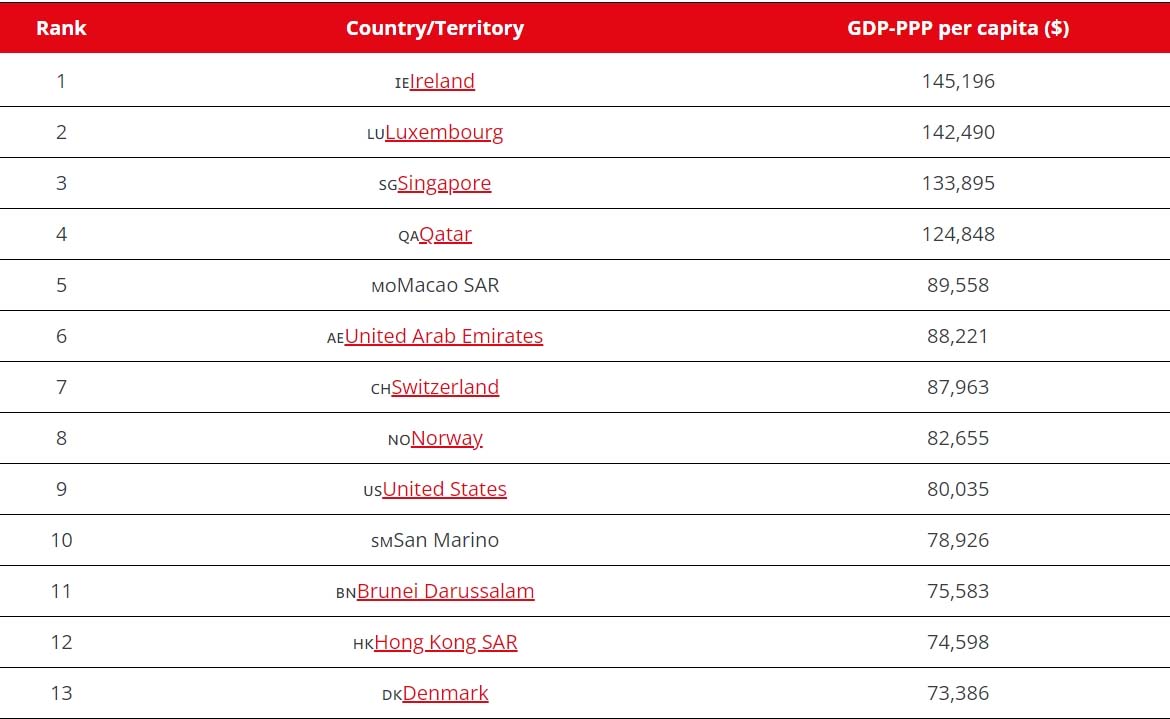The image size is (1170, 719).
Task: Select the Macao SAR row text
Action: click(x=448, y=285)
